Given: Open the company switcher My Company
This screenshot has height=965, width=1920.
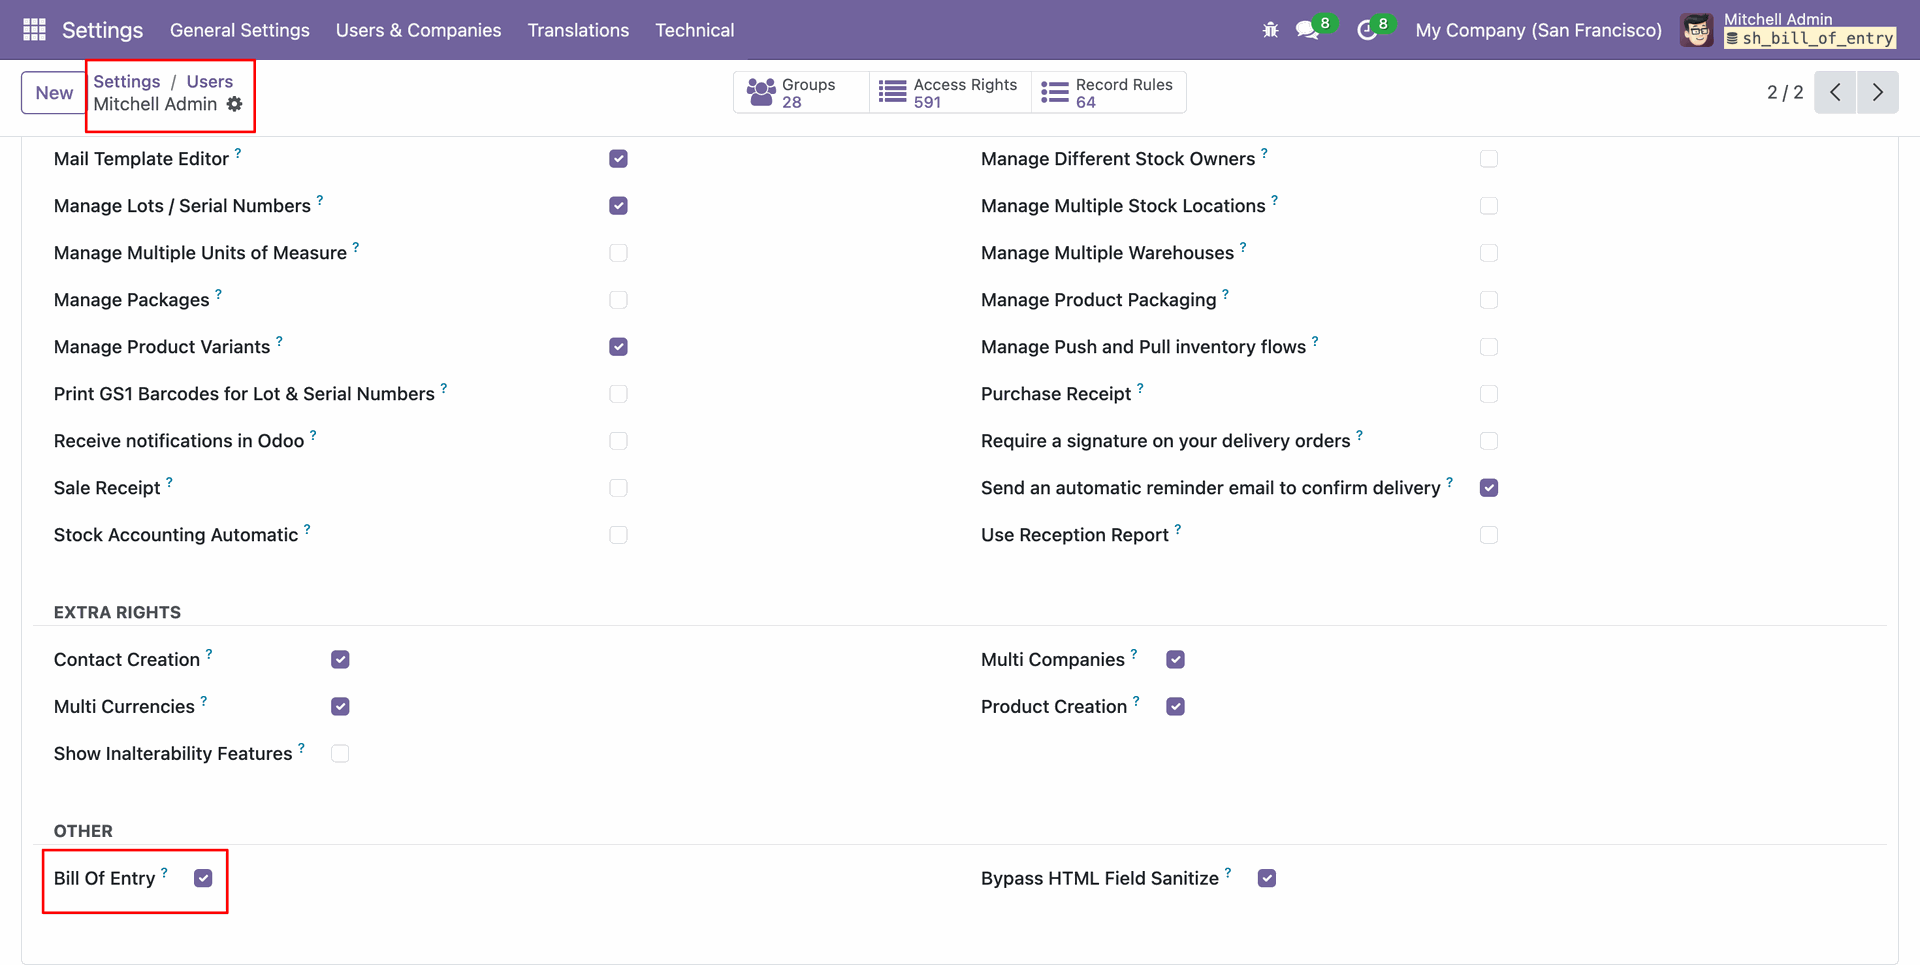Looking at the screenshot, I should 1538,30.
